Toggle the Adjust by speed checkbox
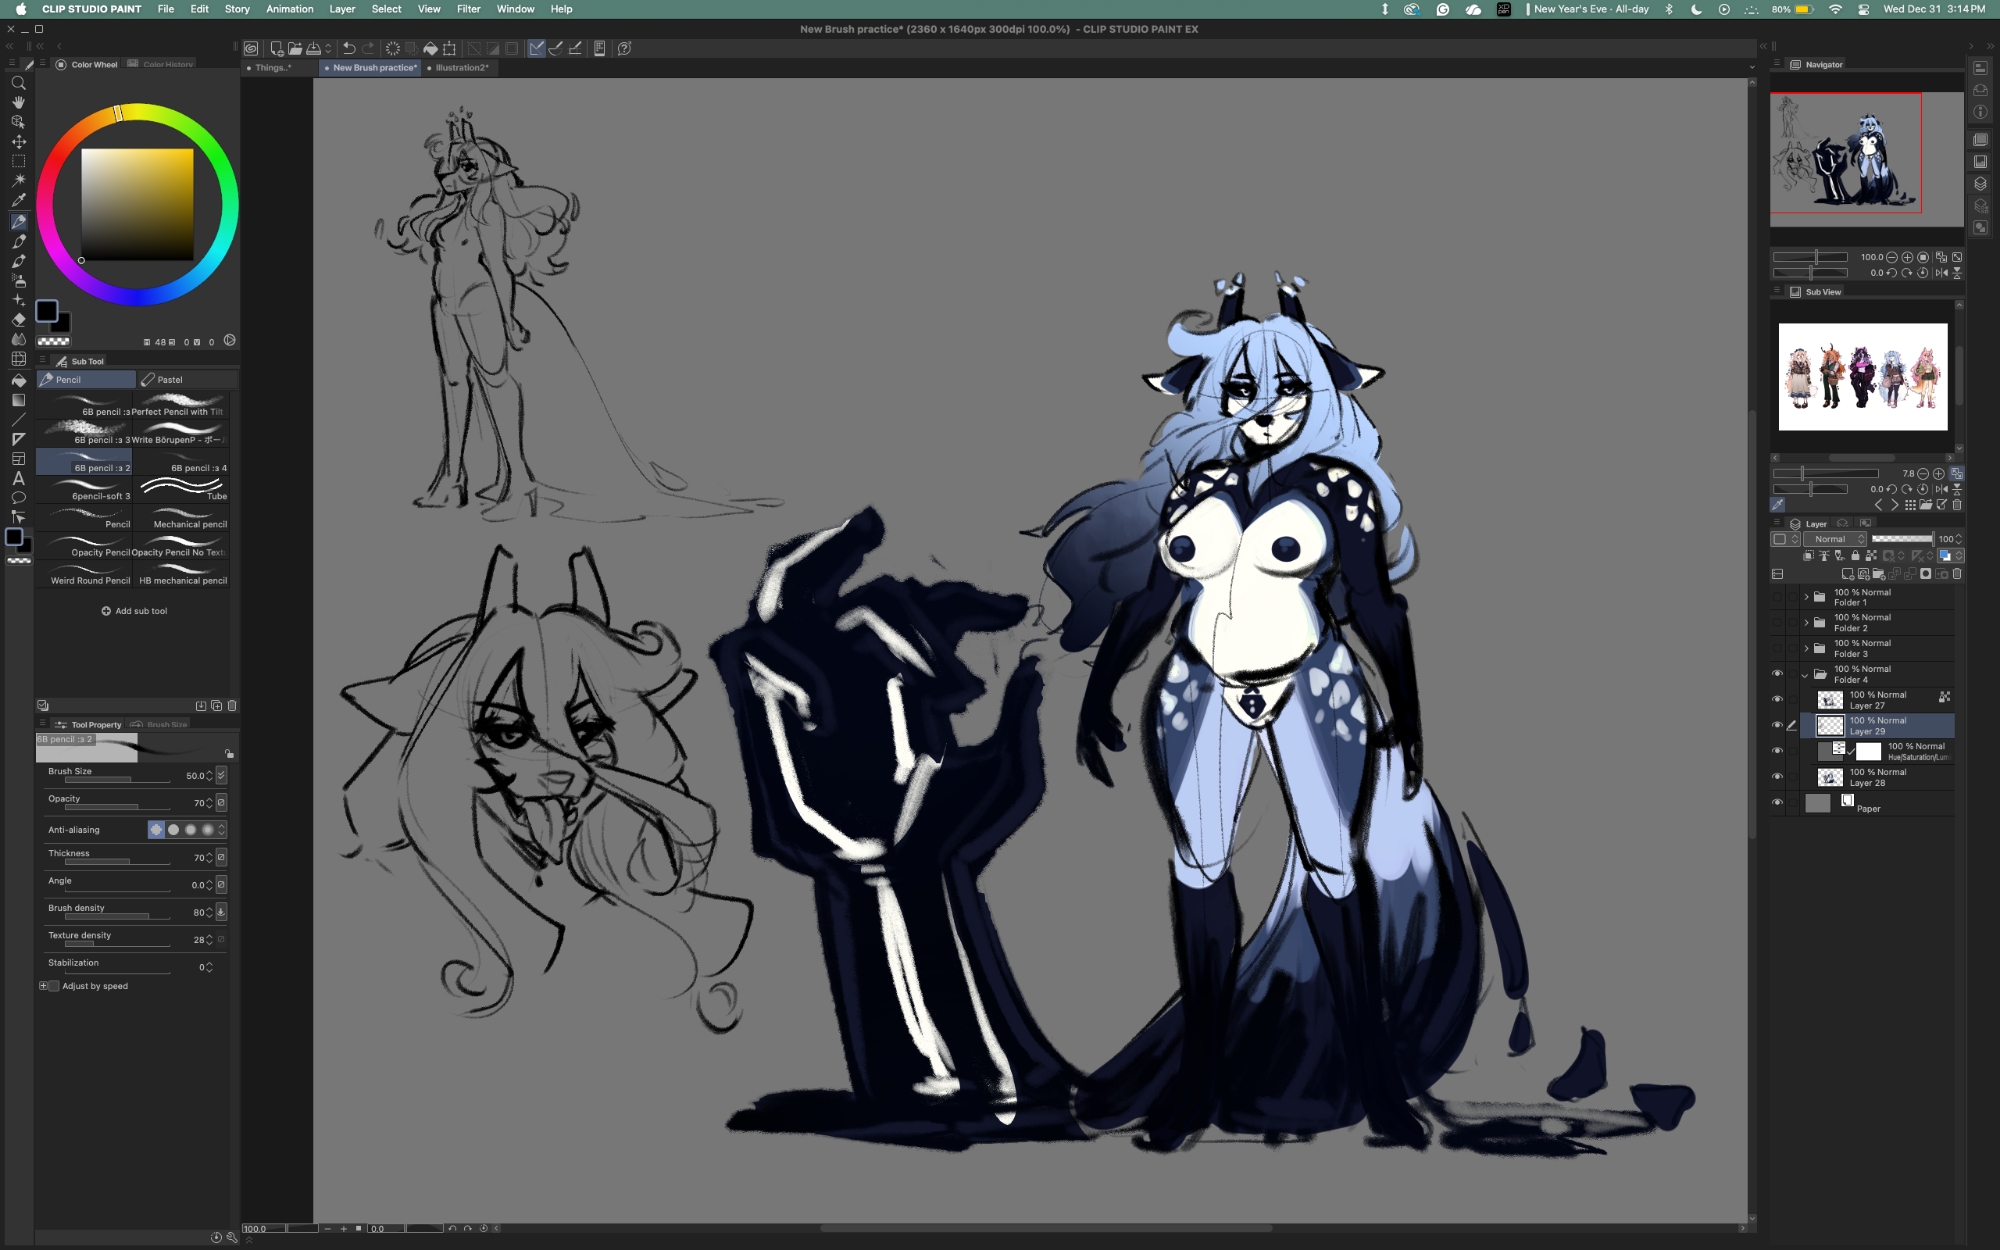This screenshot has width=2000, height=1250. click(x=54, y=986)
